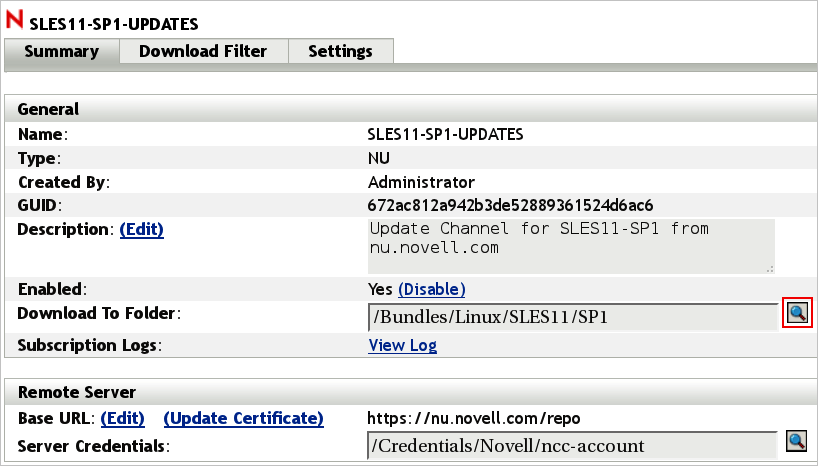Click the General section header

(x=48, y=109)
